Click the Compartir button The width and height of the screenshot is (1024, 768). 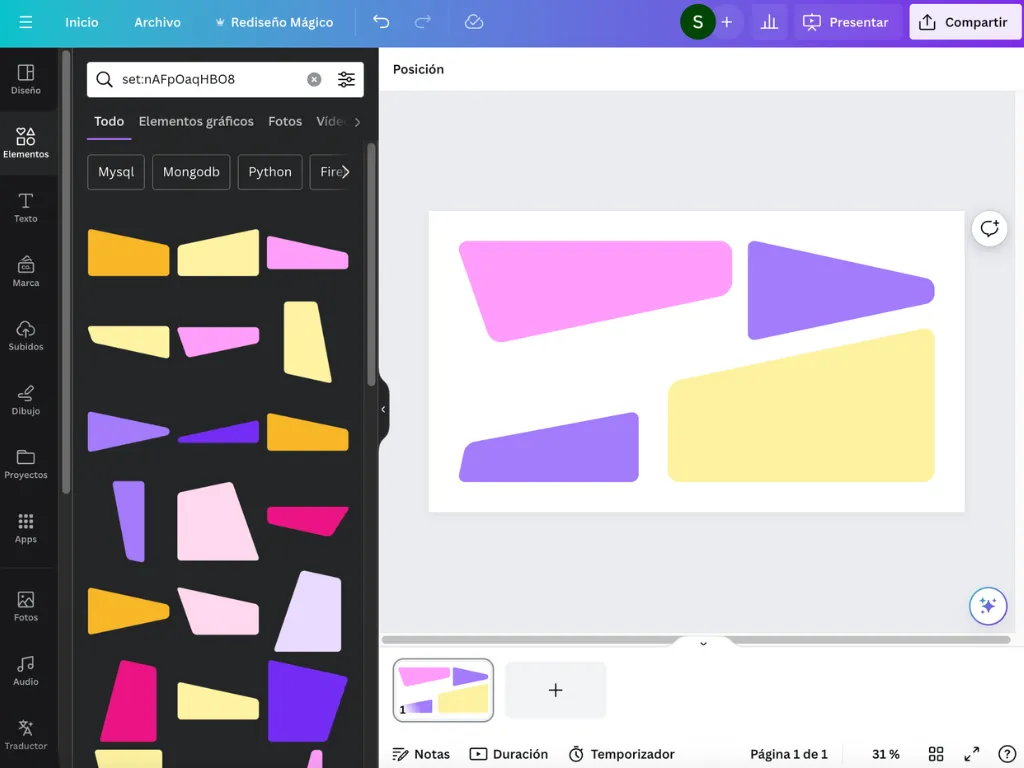click(x=965, y=22)
